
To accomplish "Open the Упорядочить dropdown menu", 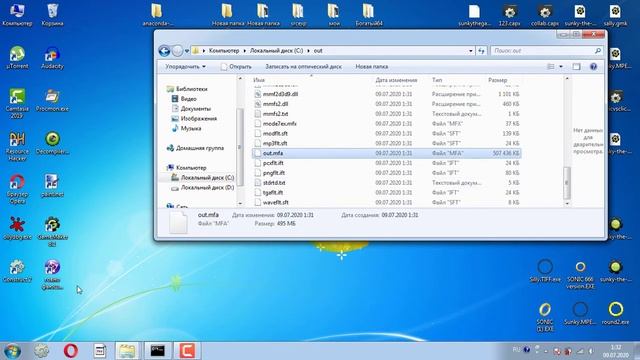I will point(186,67).
